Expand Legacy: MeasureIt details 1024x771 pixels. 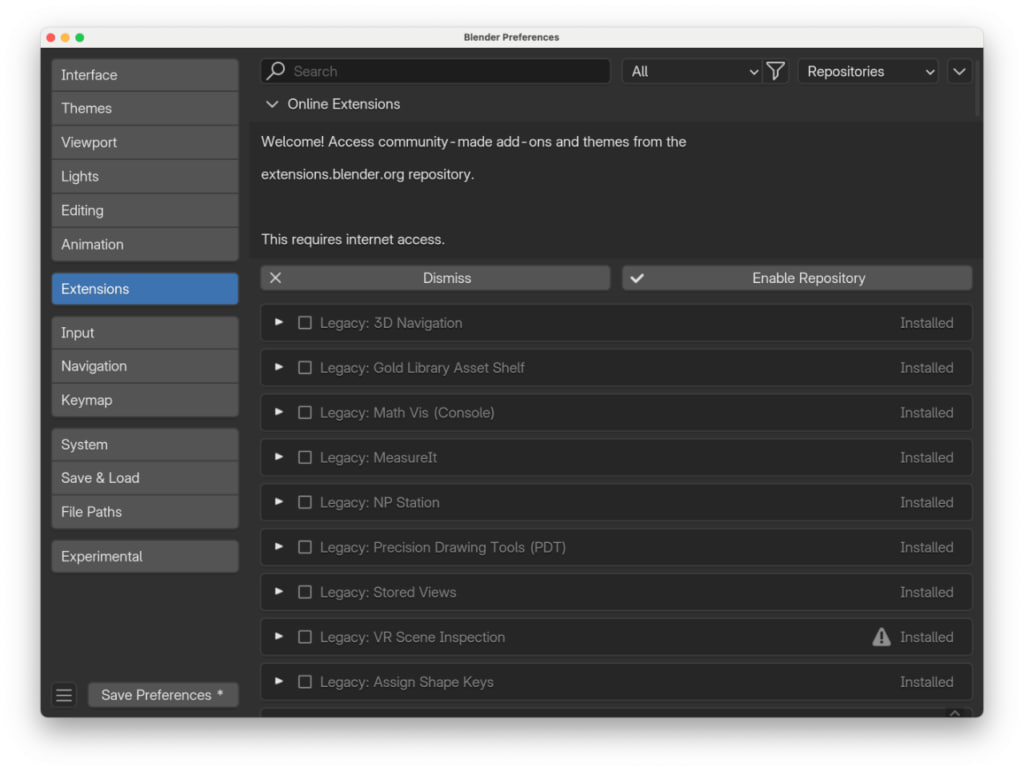point(279,457)
